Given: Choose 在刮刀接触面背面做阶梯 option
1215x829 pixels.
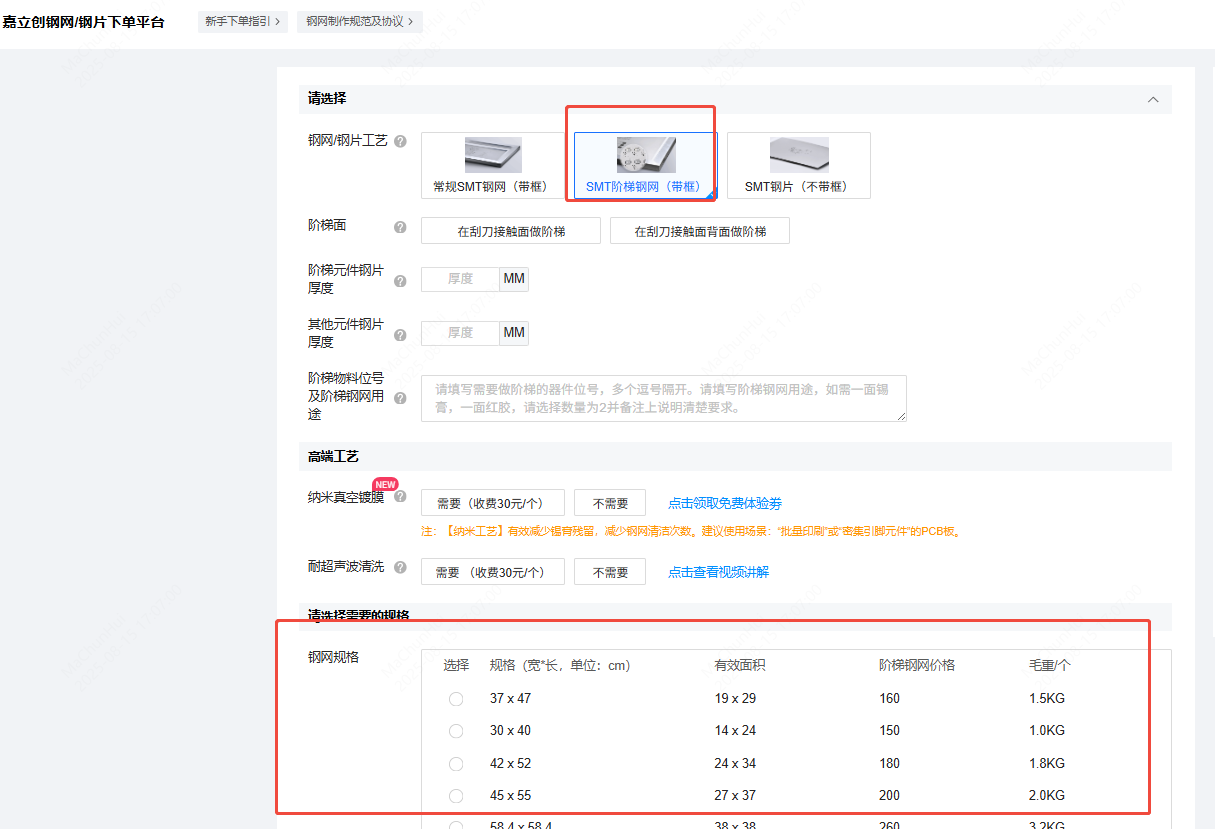Looking at the screenshot, I should 700,231.
